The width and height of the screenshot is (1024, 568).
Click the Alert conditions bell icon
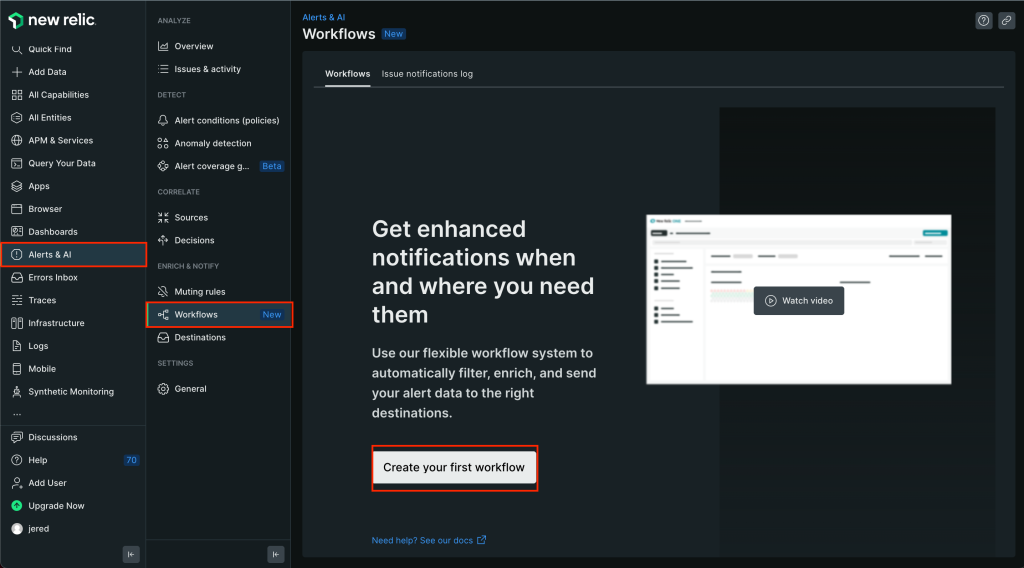tap(163, 120)
